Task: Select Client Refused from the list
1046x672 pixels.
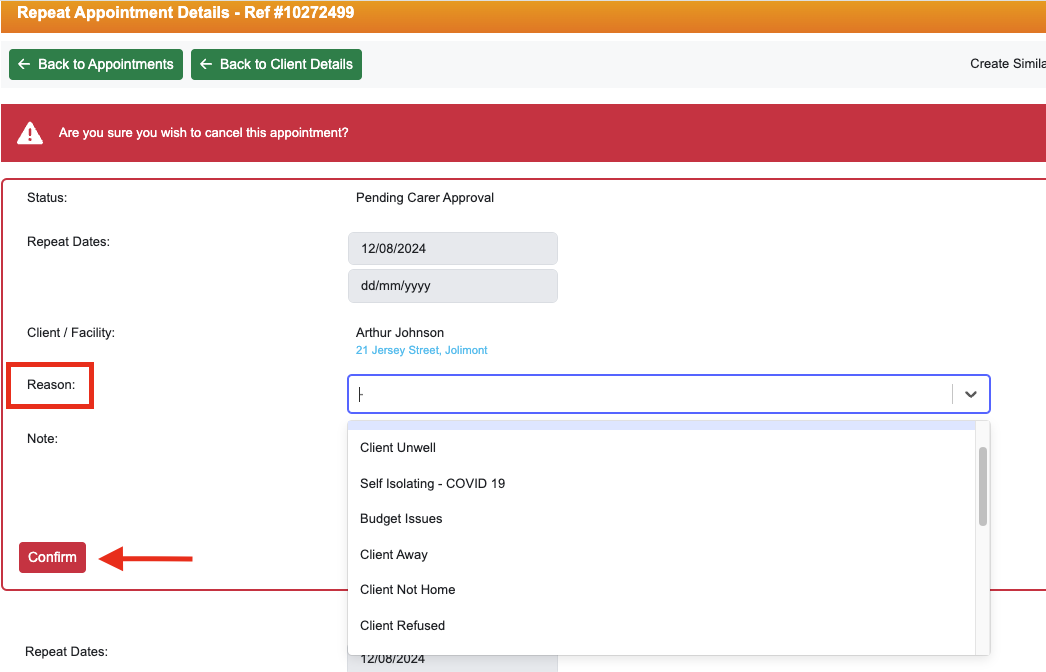Action: [402, 625]
